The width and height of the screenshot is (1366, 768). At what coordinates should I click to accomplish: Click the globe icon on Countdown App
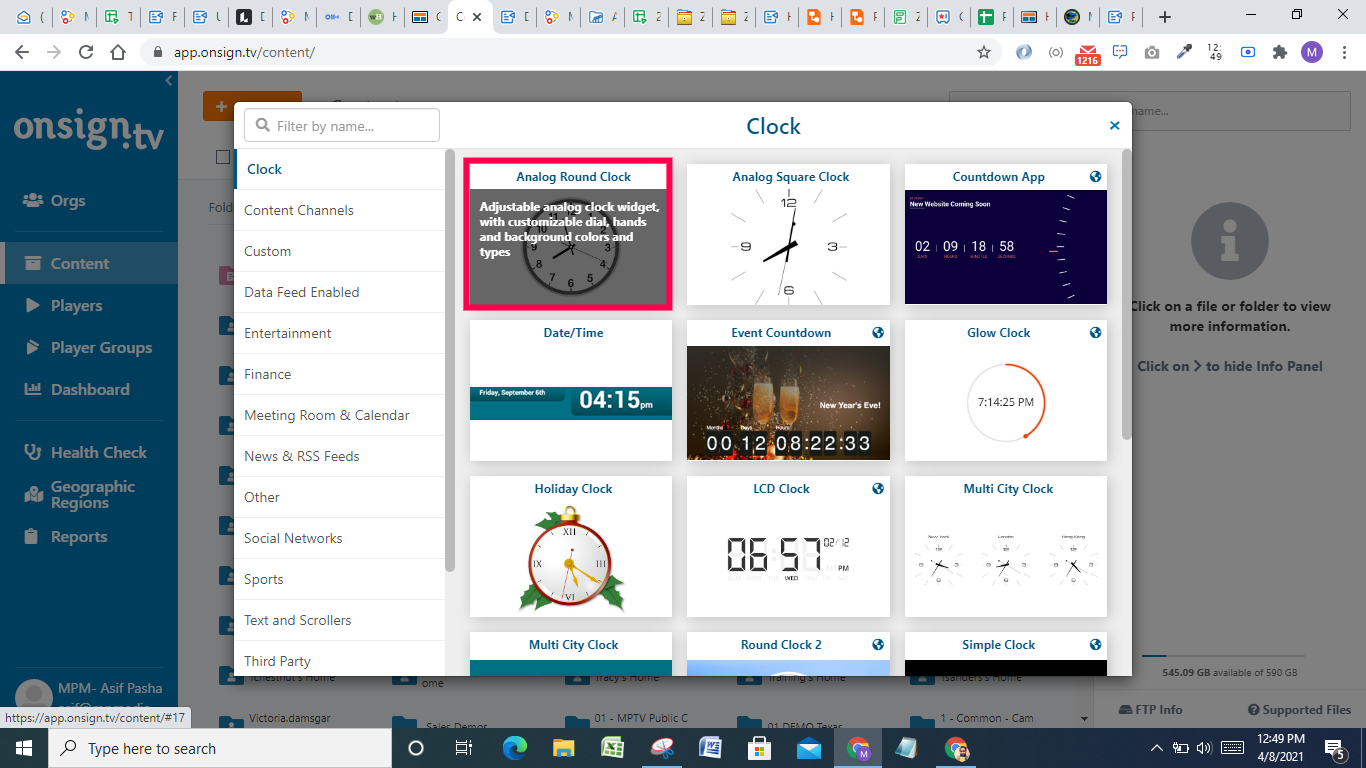(1096, 177)
